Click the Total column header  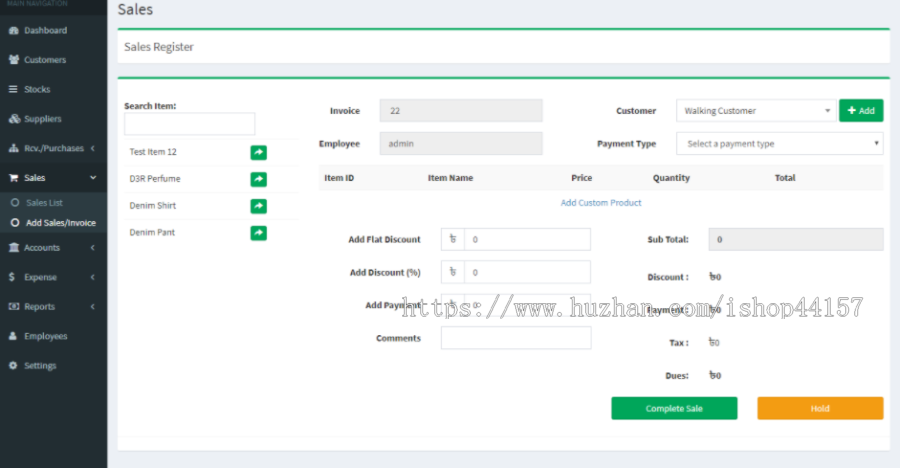[785, 178]
